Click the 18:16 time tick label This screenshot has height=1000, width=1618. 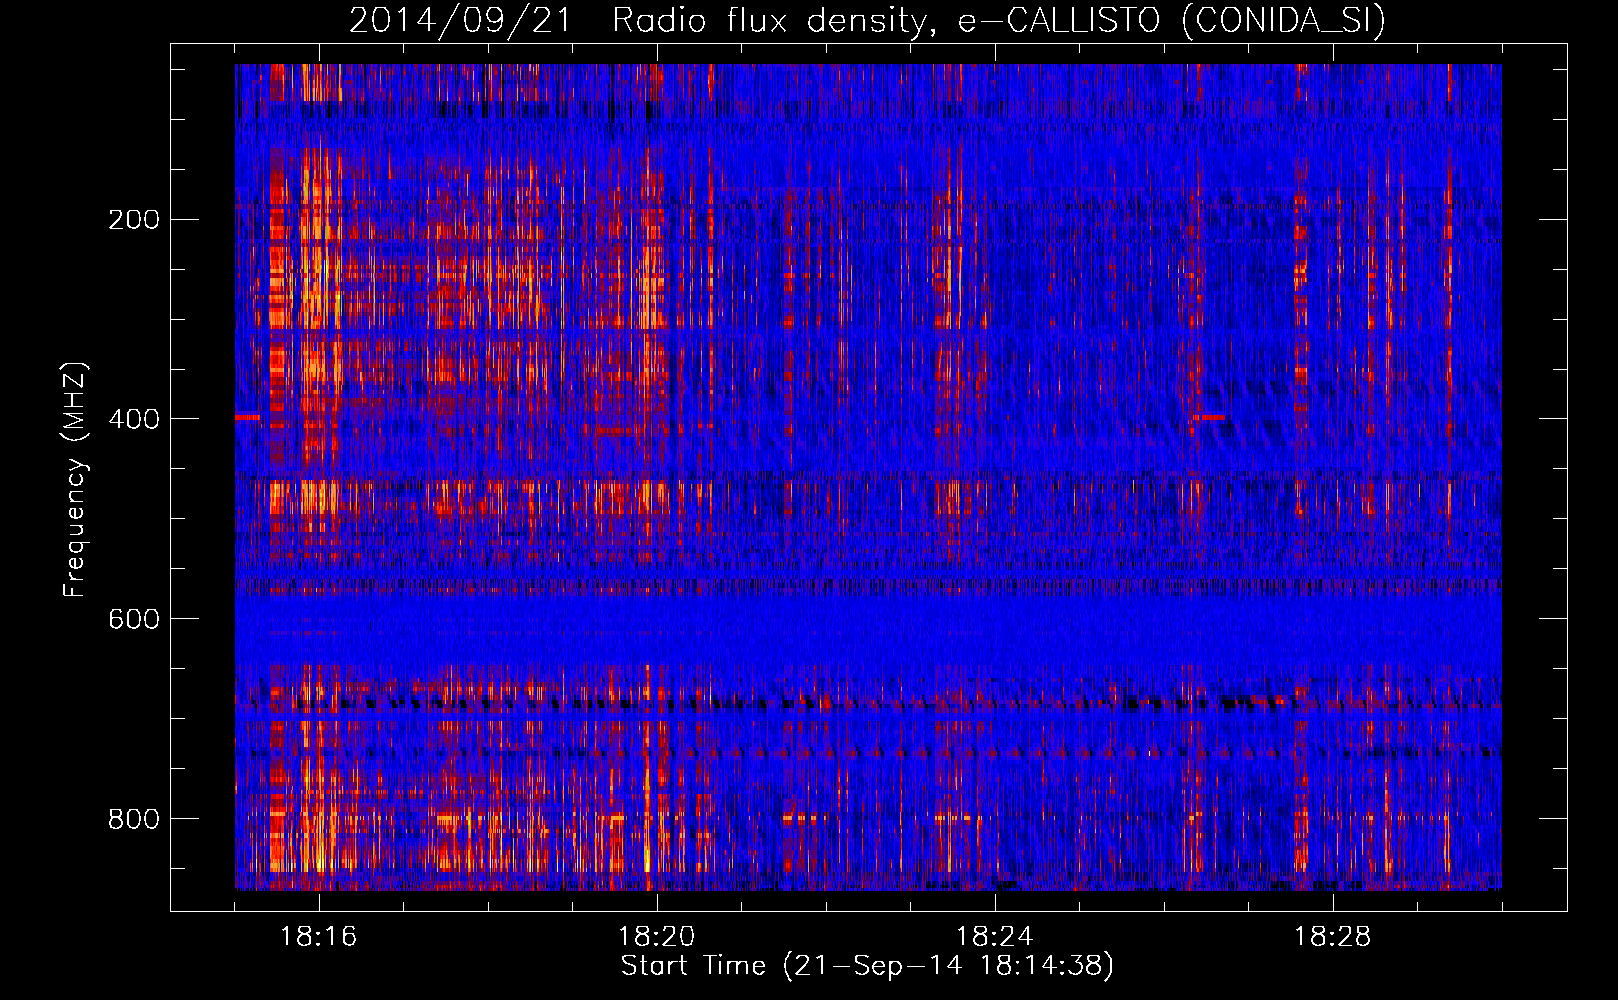coord(319,937)
